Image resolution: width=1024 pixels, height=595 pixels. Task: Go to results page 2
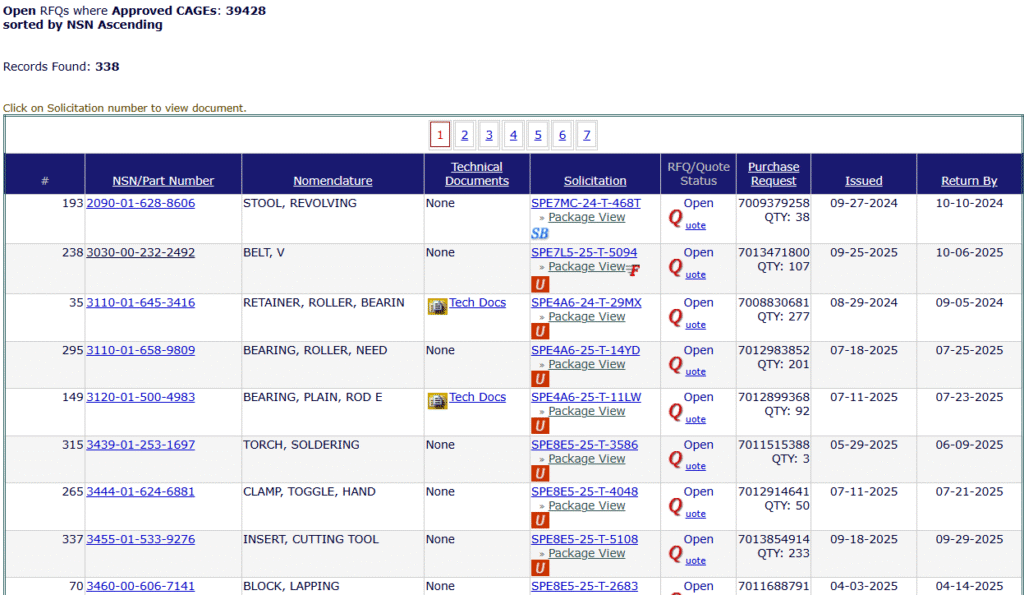coord(464,135)
